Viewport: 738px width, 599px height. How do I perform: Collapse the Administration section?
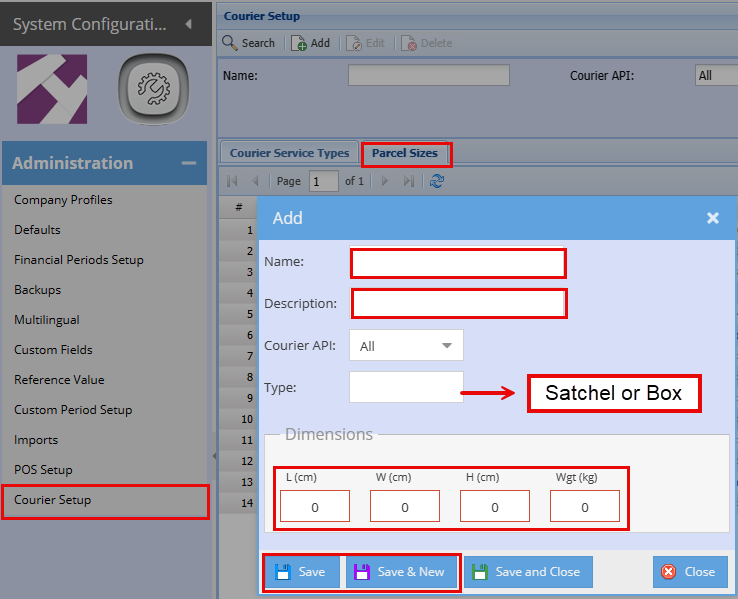click(189, 163)
